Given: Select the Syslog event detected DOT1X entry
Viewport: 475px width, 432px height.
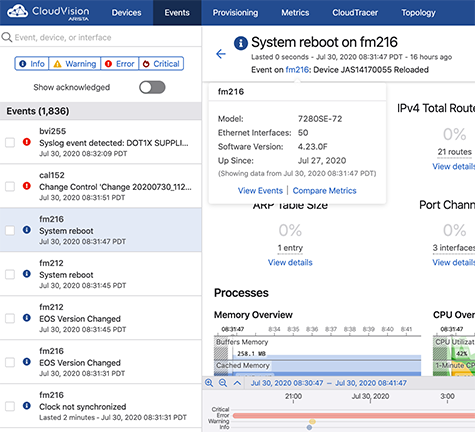Looking at the screenshot, I should coord(101,142).
